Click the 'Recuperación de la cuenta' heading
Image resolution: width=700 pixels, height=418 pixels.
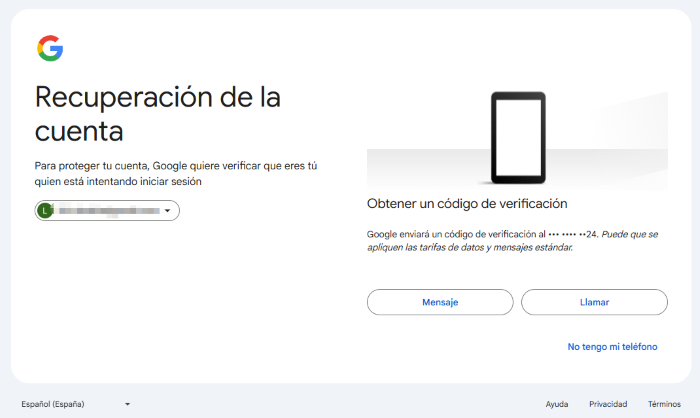coord(157,113)
